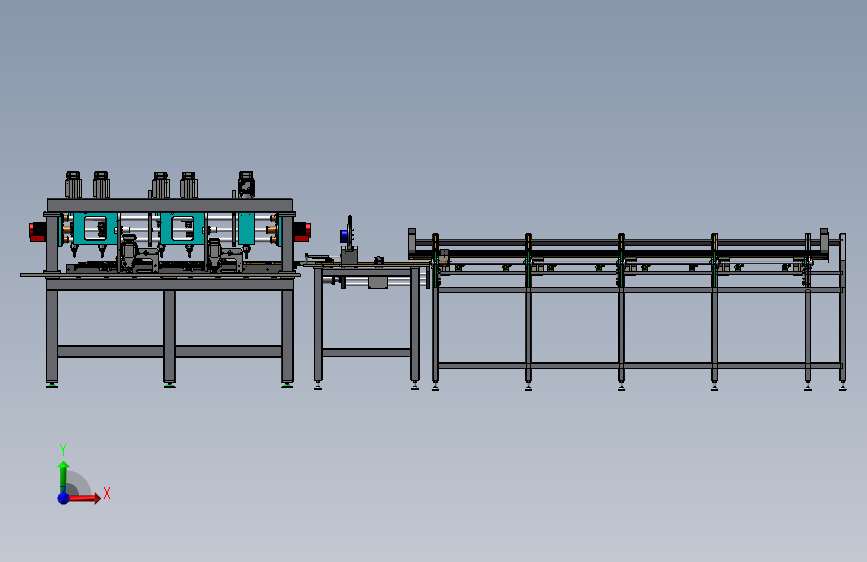The height and width of the screenshot is (562, 867).
Task: Select the blue knob on the middle station
Action: [x=344, y=236]
